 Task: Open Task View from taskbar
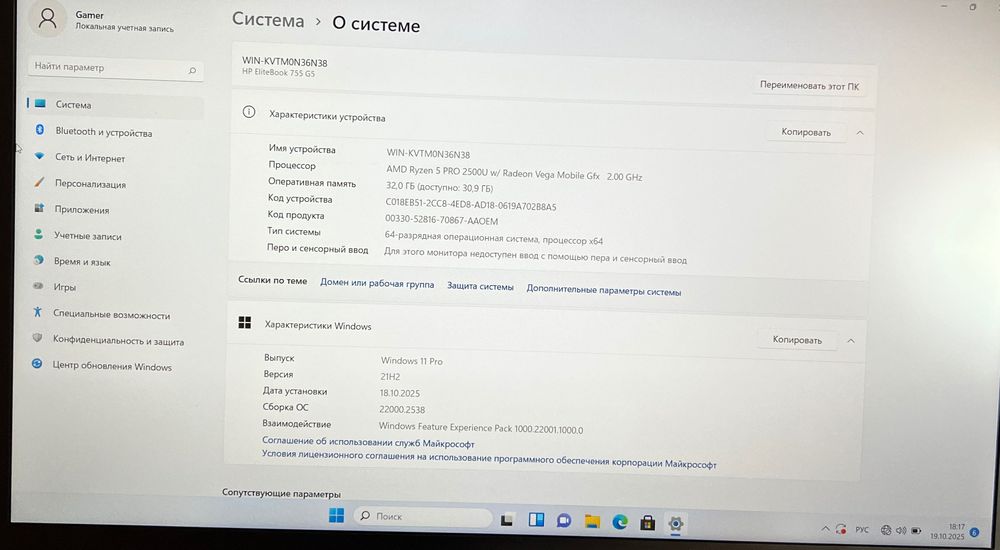507,520
